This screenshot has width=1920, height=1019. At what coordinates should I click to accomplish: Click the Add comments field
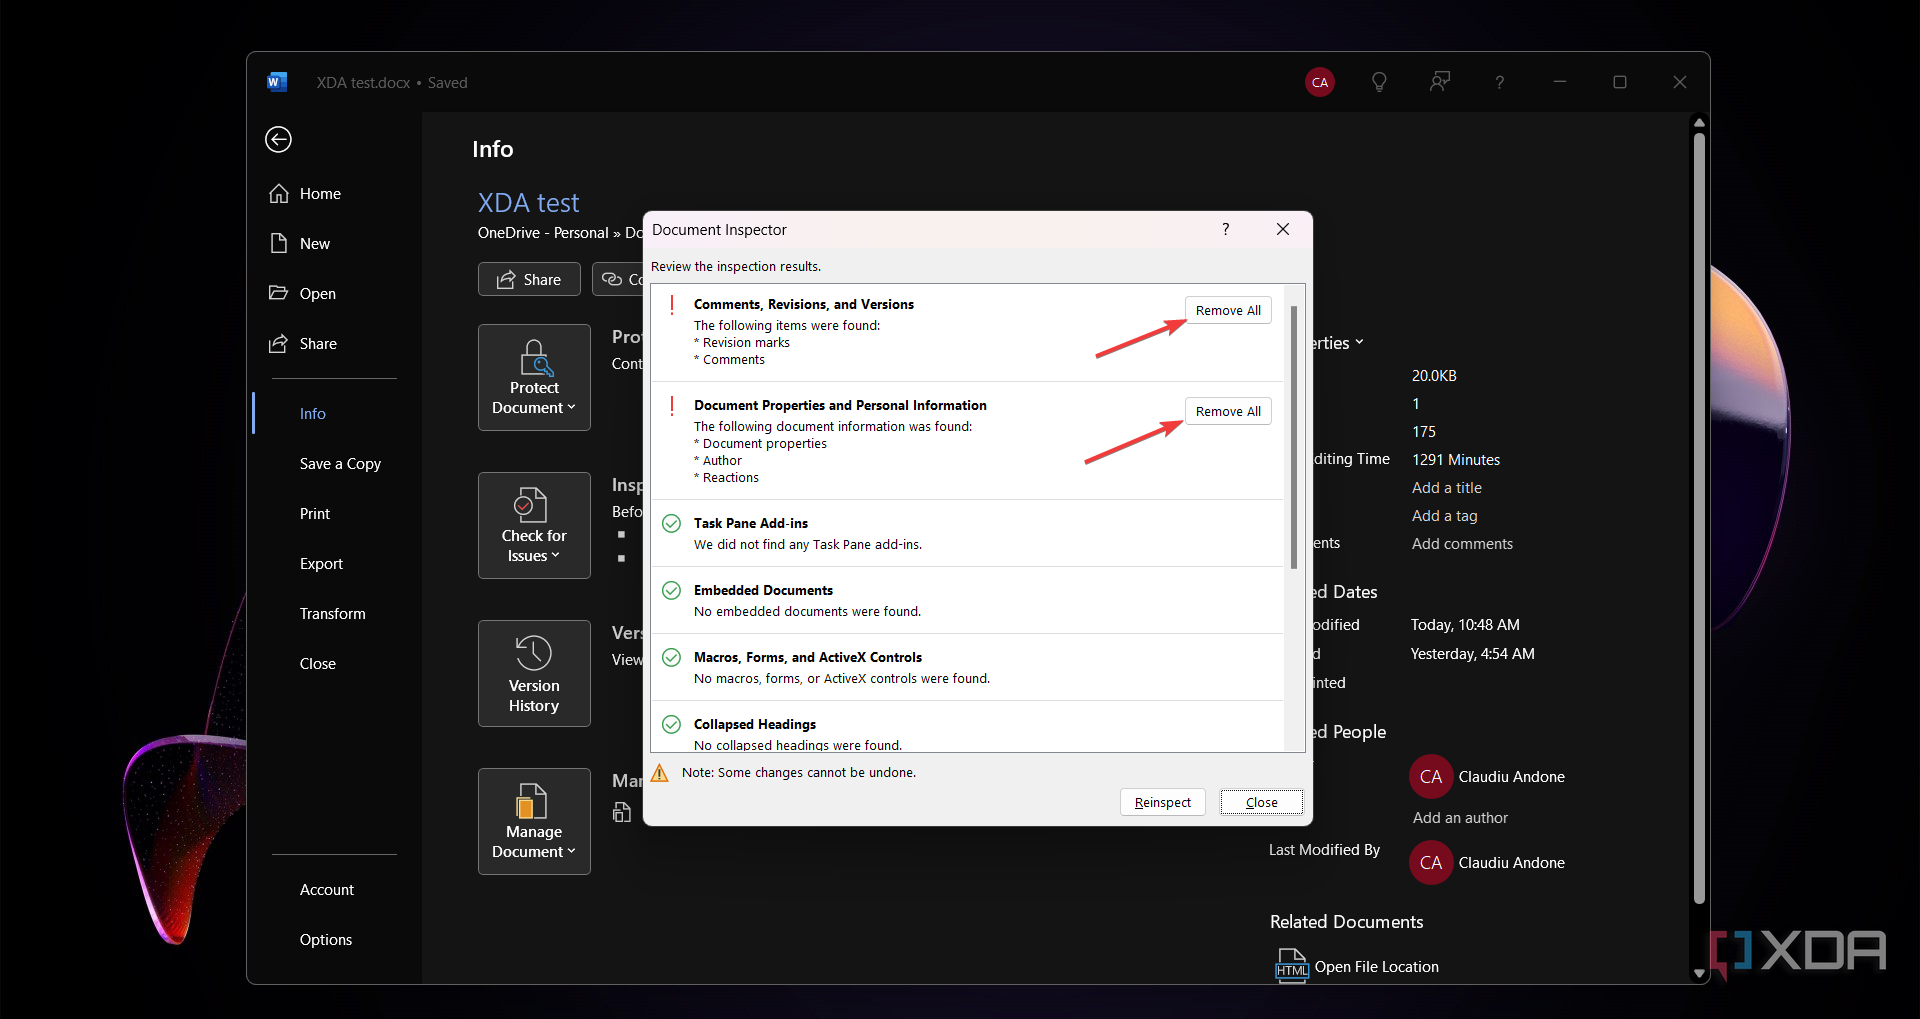(x=1462, y=544)
